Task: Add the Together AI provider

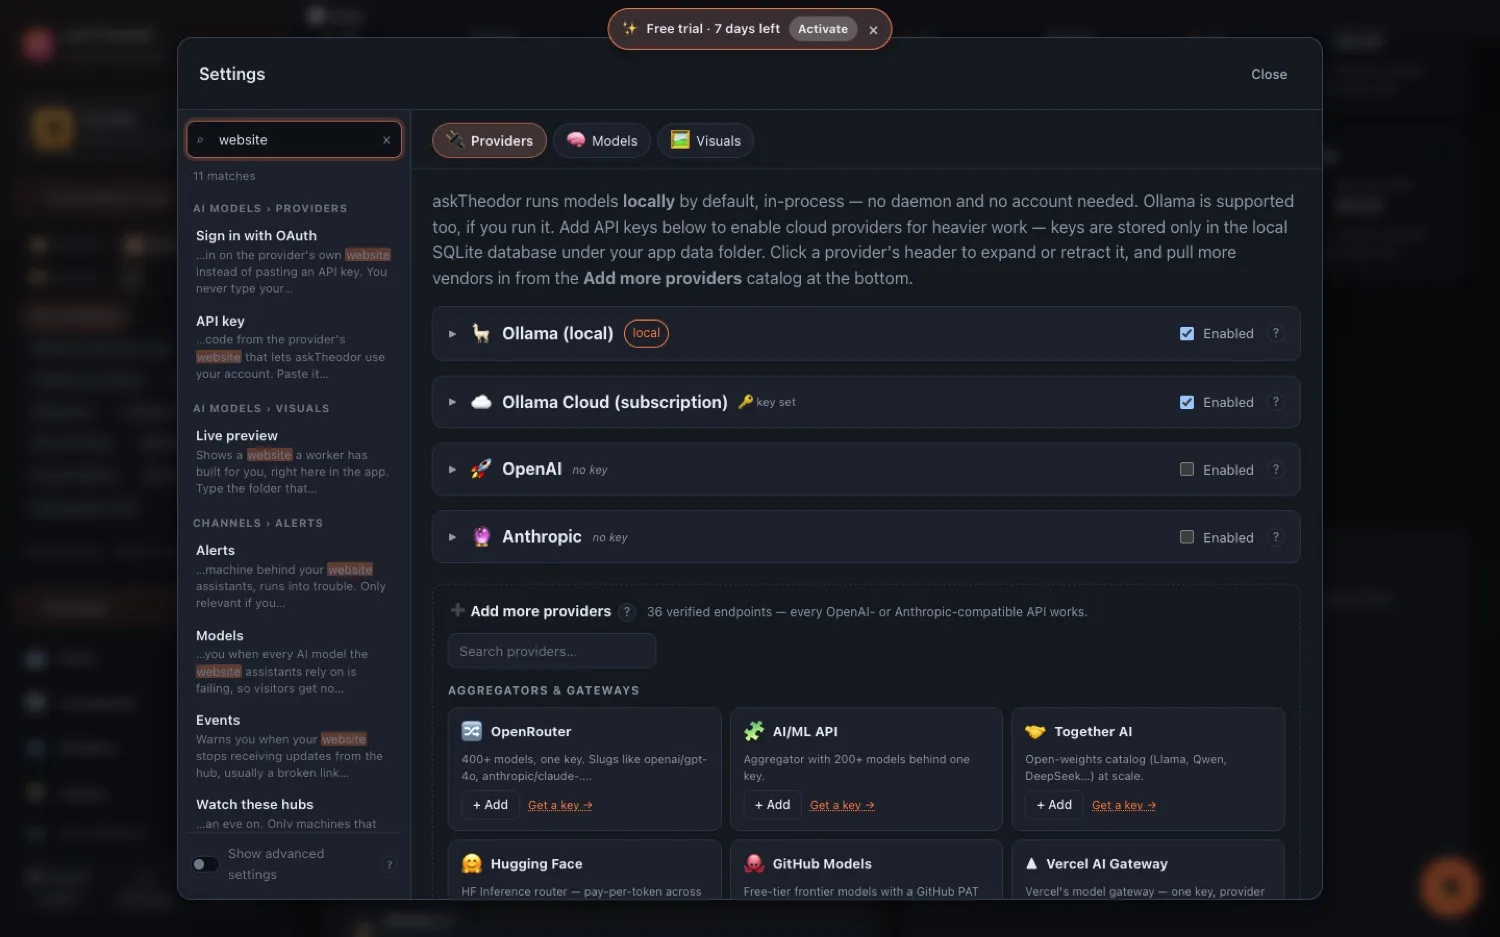Action: pyautogui.click(x=1054, y=805)
